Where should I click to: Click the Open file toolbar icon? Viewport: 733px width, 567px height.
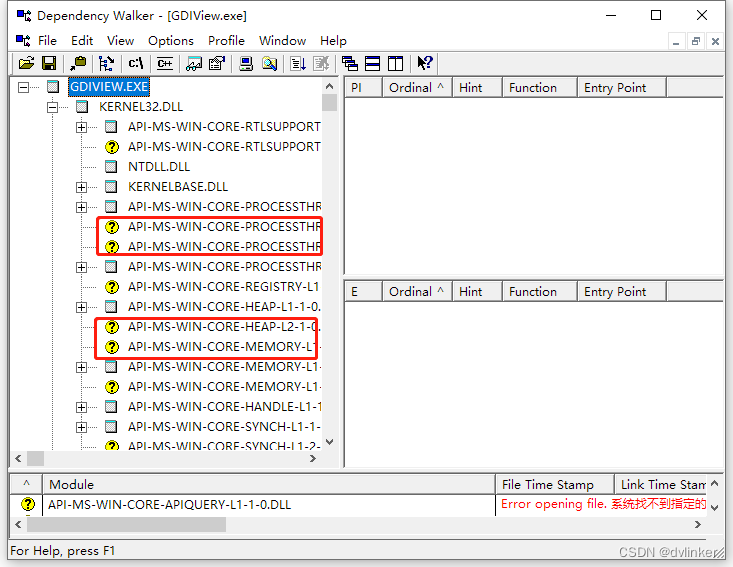click(26, 63)
